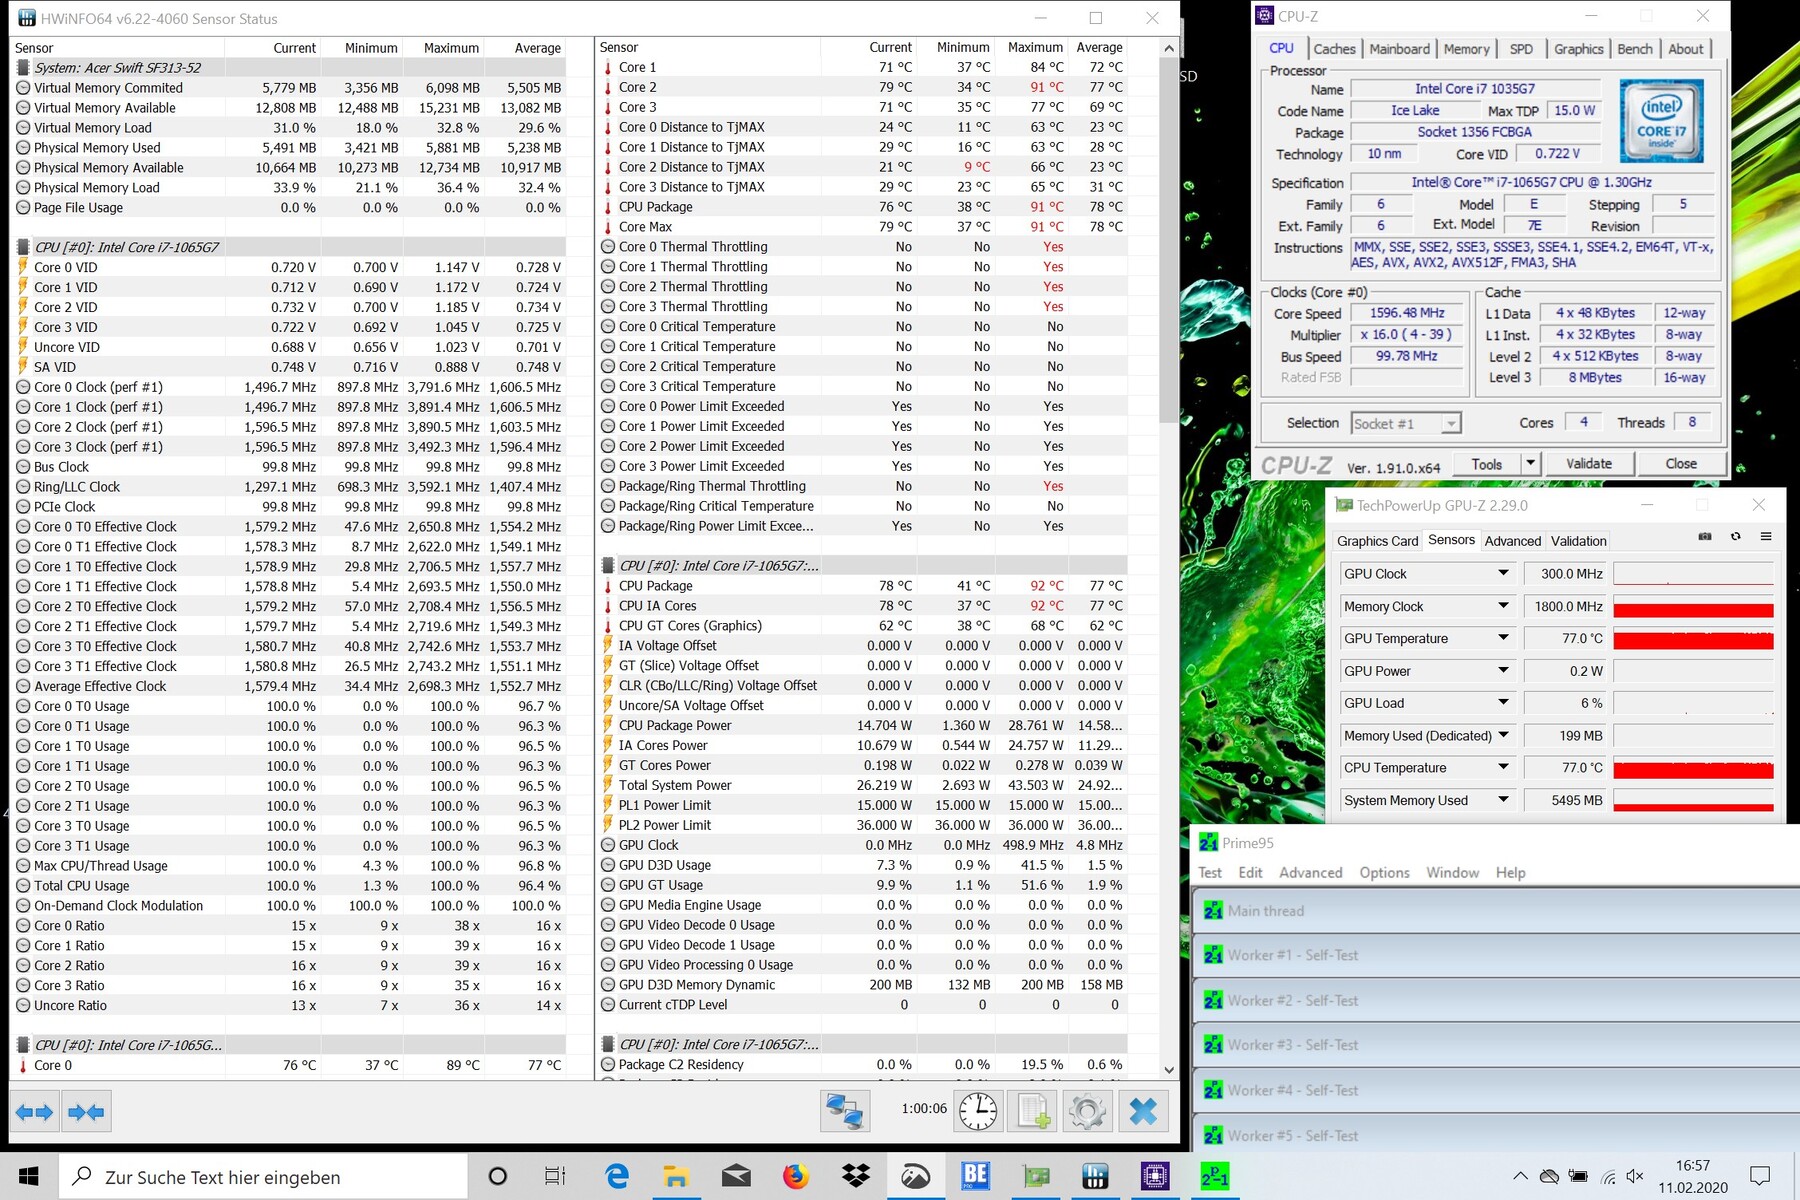Open HWiNFO remote network monitoring icon
The width and height of the screenshot is (1800, 1200).
[844, 1111]
